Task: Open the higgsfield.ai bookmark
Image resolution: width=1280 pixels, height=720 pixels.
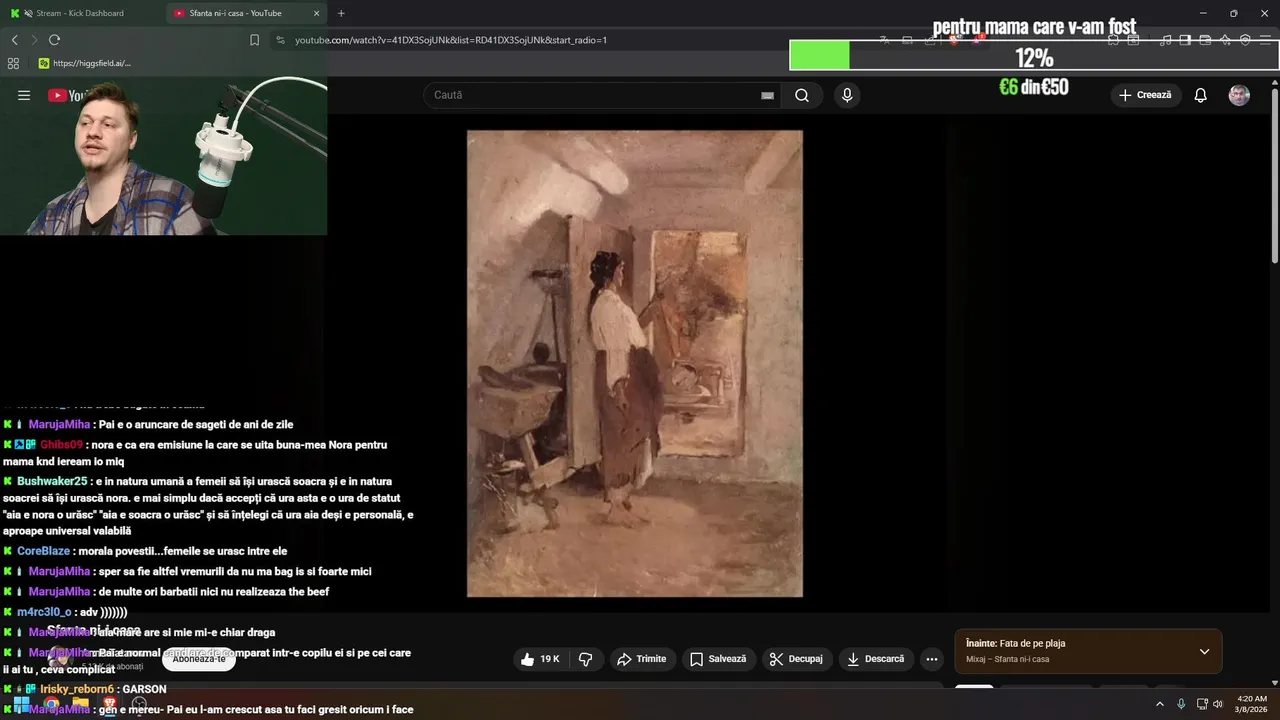Action: [x=84, y=63]
